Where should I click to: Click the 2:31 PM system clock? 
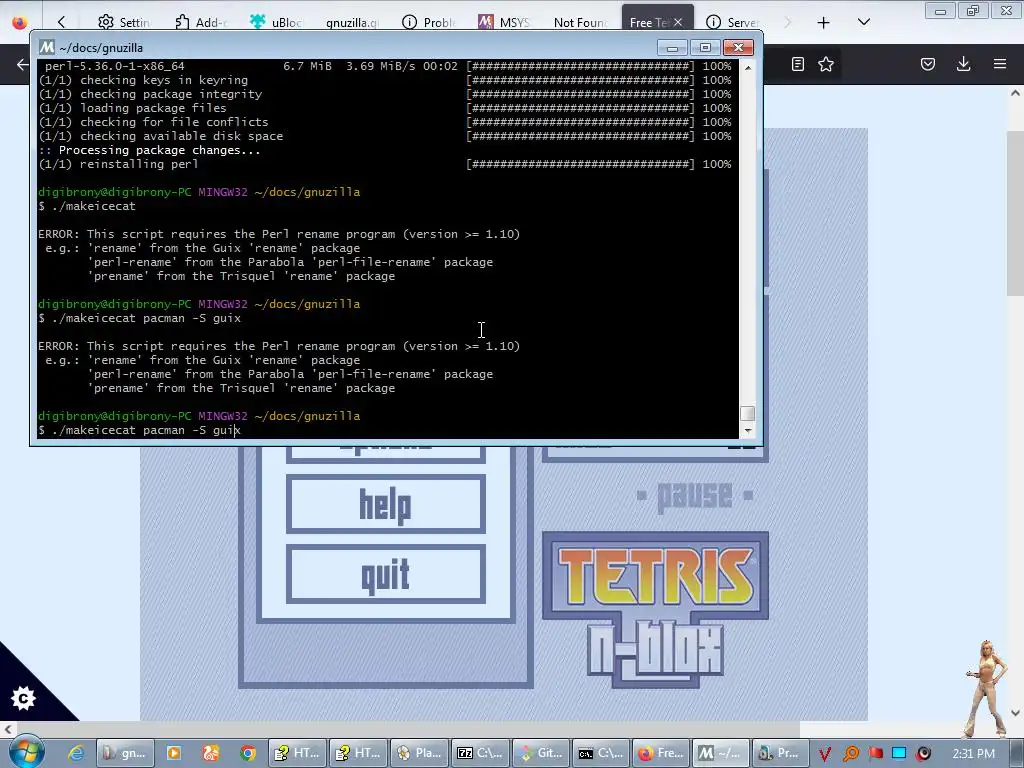973,754
